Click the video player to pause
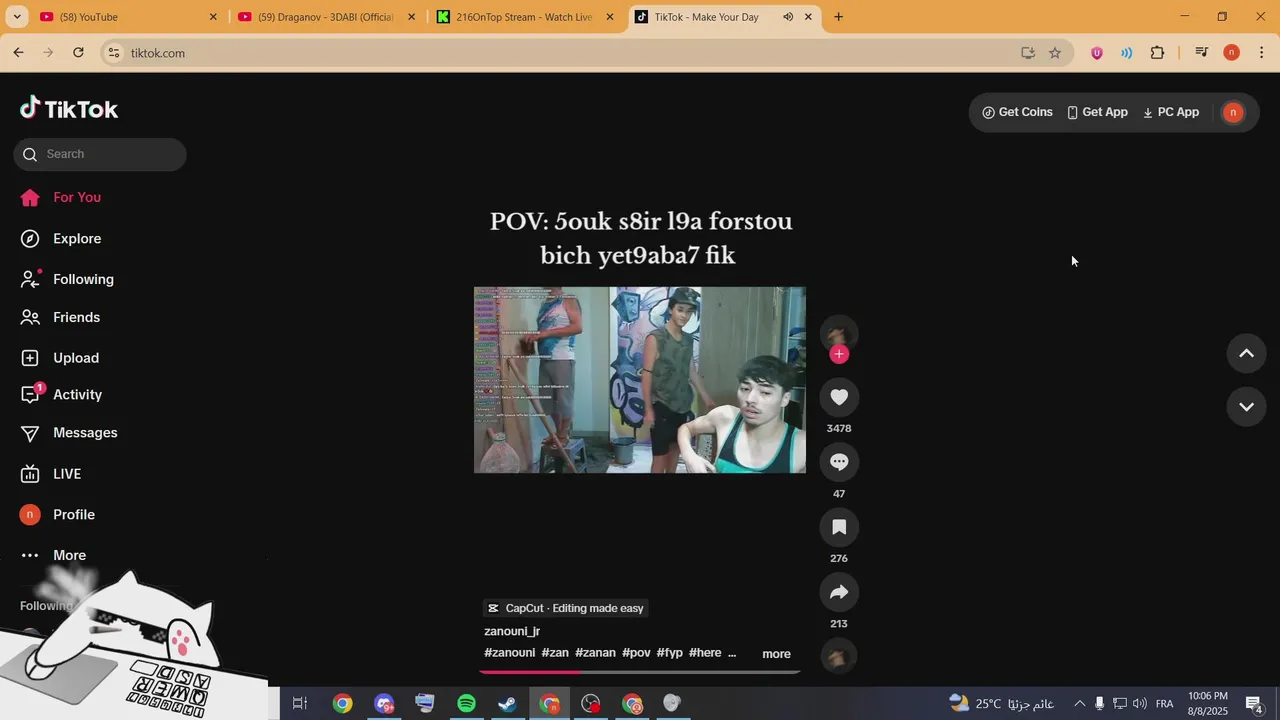Image resolution: width=1280 pixels, height=720 pixels. click(x=640, y=380)
